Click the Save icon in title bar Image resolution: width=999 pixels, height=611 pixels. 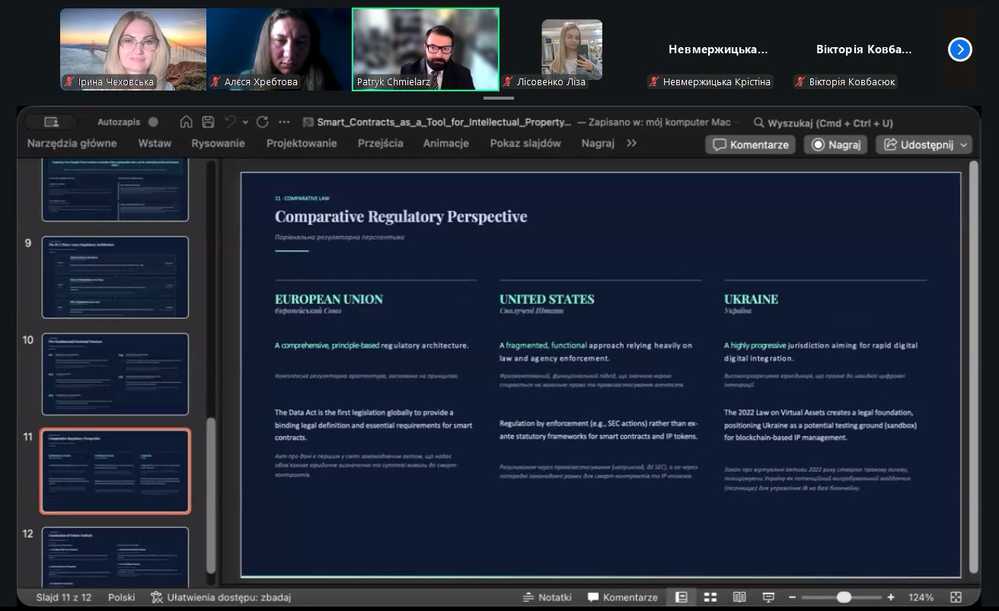click(208, 122)
